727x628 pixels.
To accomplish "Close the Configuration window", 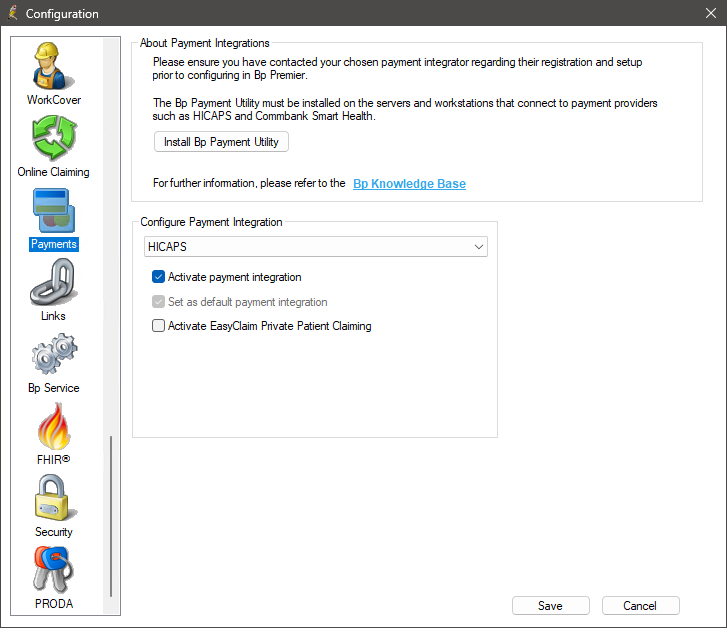I will click(x=711, y=13).
